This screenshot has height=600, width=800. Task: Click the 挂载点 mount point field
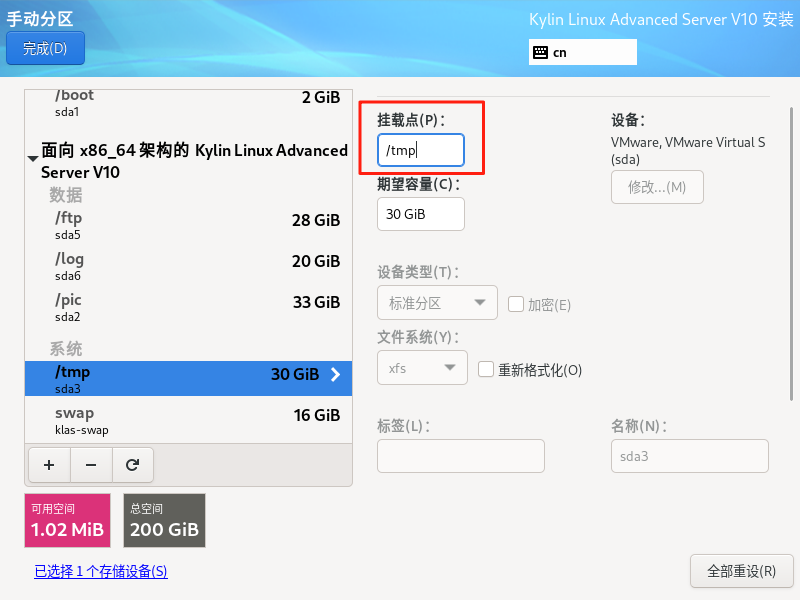(x=420, y=150)
